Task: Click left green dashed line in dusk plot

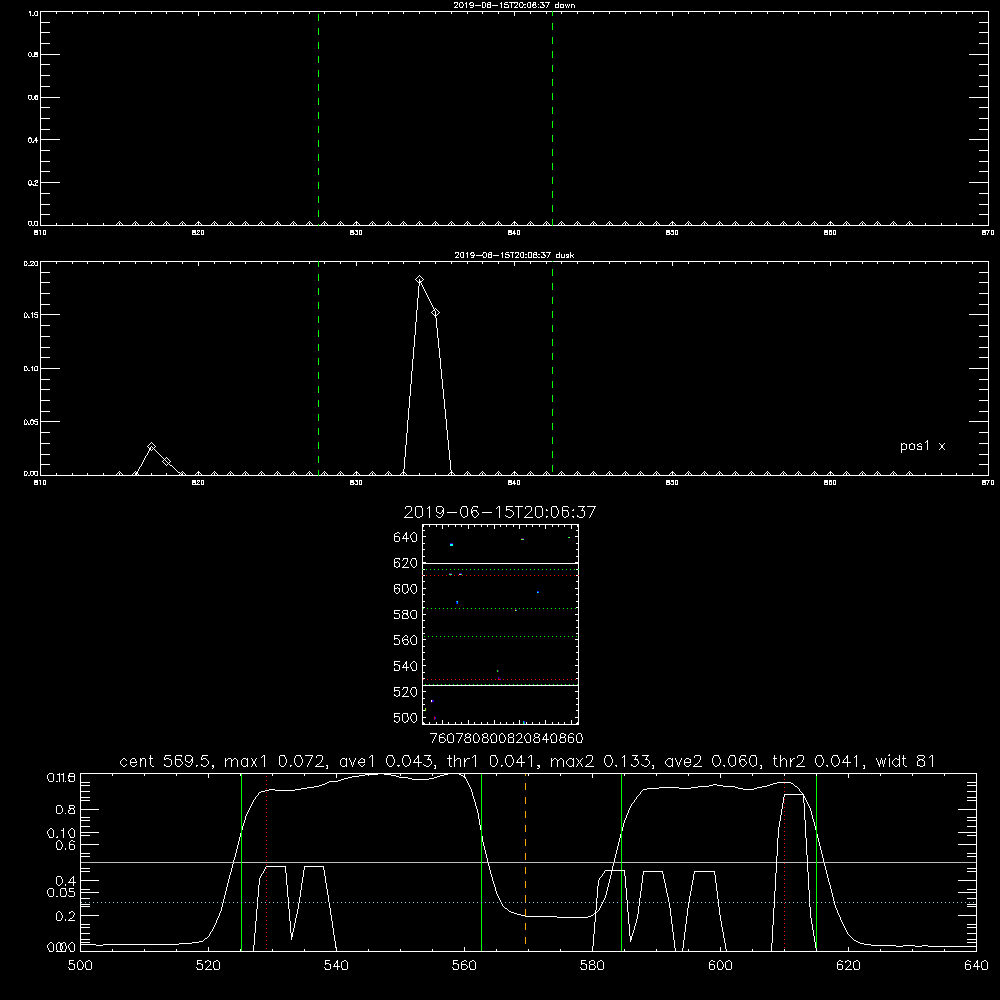Action: click(318, 368)
